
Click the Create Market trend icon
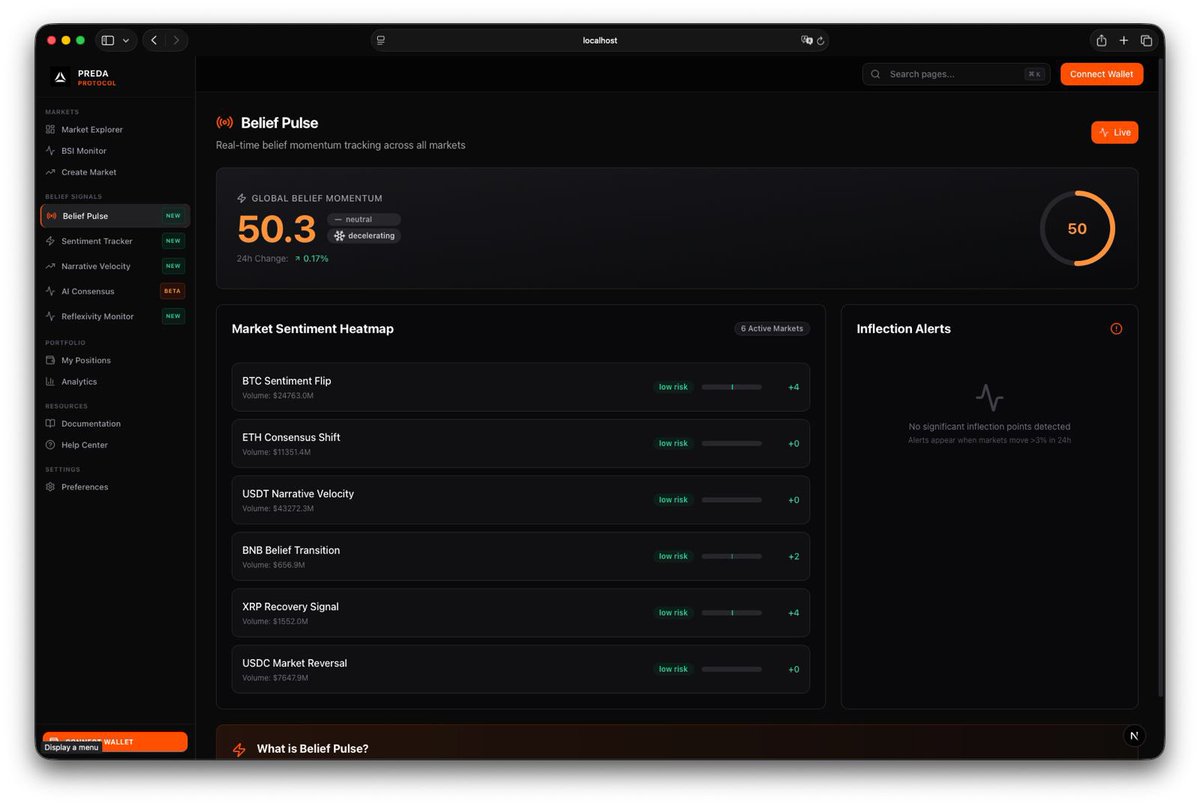click(51, 172)
